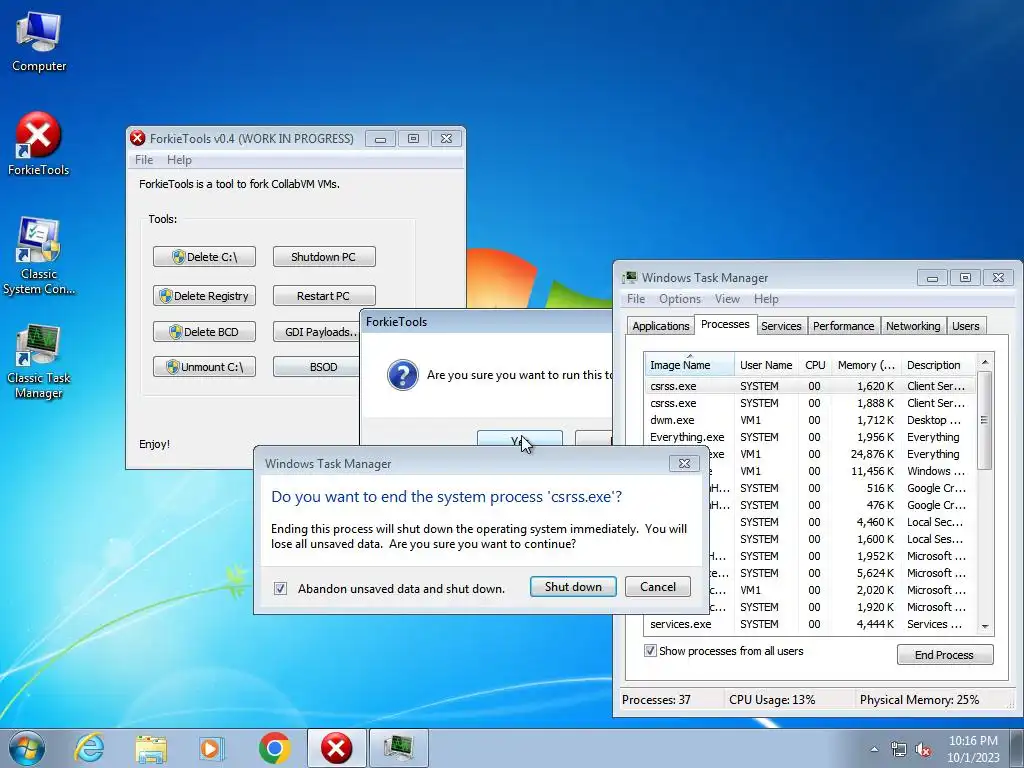Screen dimensions: 1024x768
Task: Open the taskbar clock showing 10:16 PM
Action: (x=973, y=749)
